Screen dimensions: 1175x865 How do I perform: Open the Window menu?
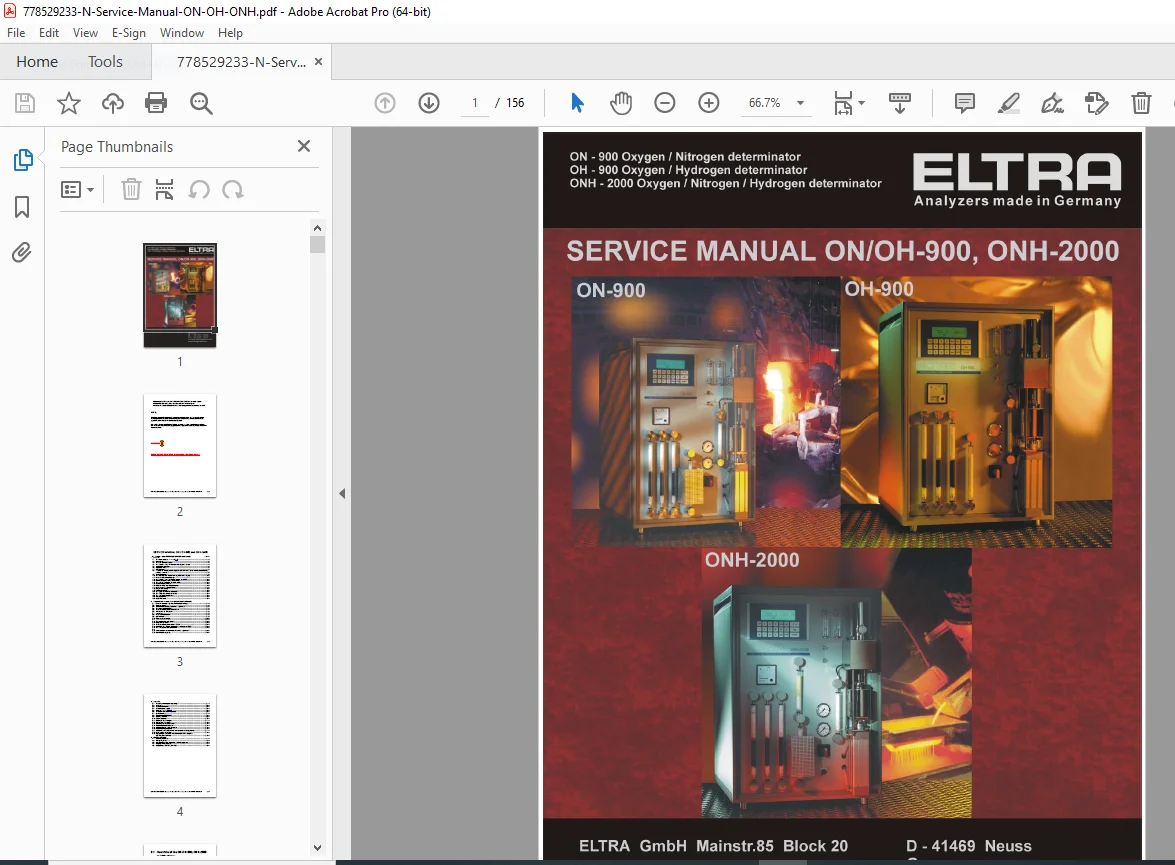(181, 33)
